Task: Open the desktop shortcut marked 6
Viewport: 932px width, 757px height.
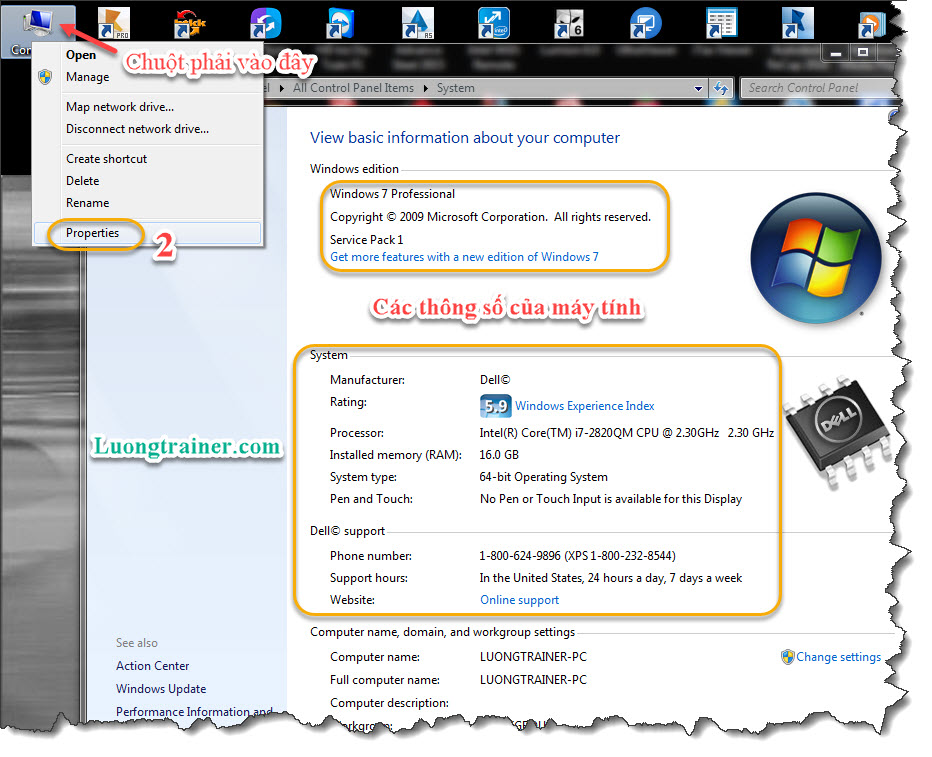Action: pos(569,24)
